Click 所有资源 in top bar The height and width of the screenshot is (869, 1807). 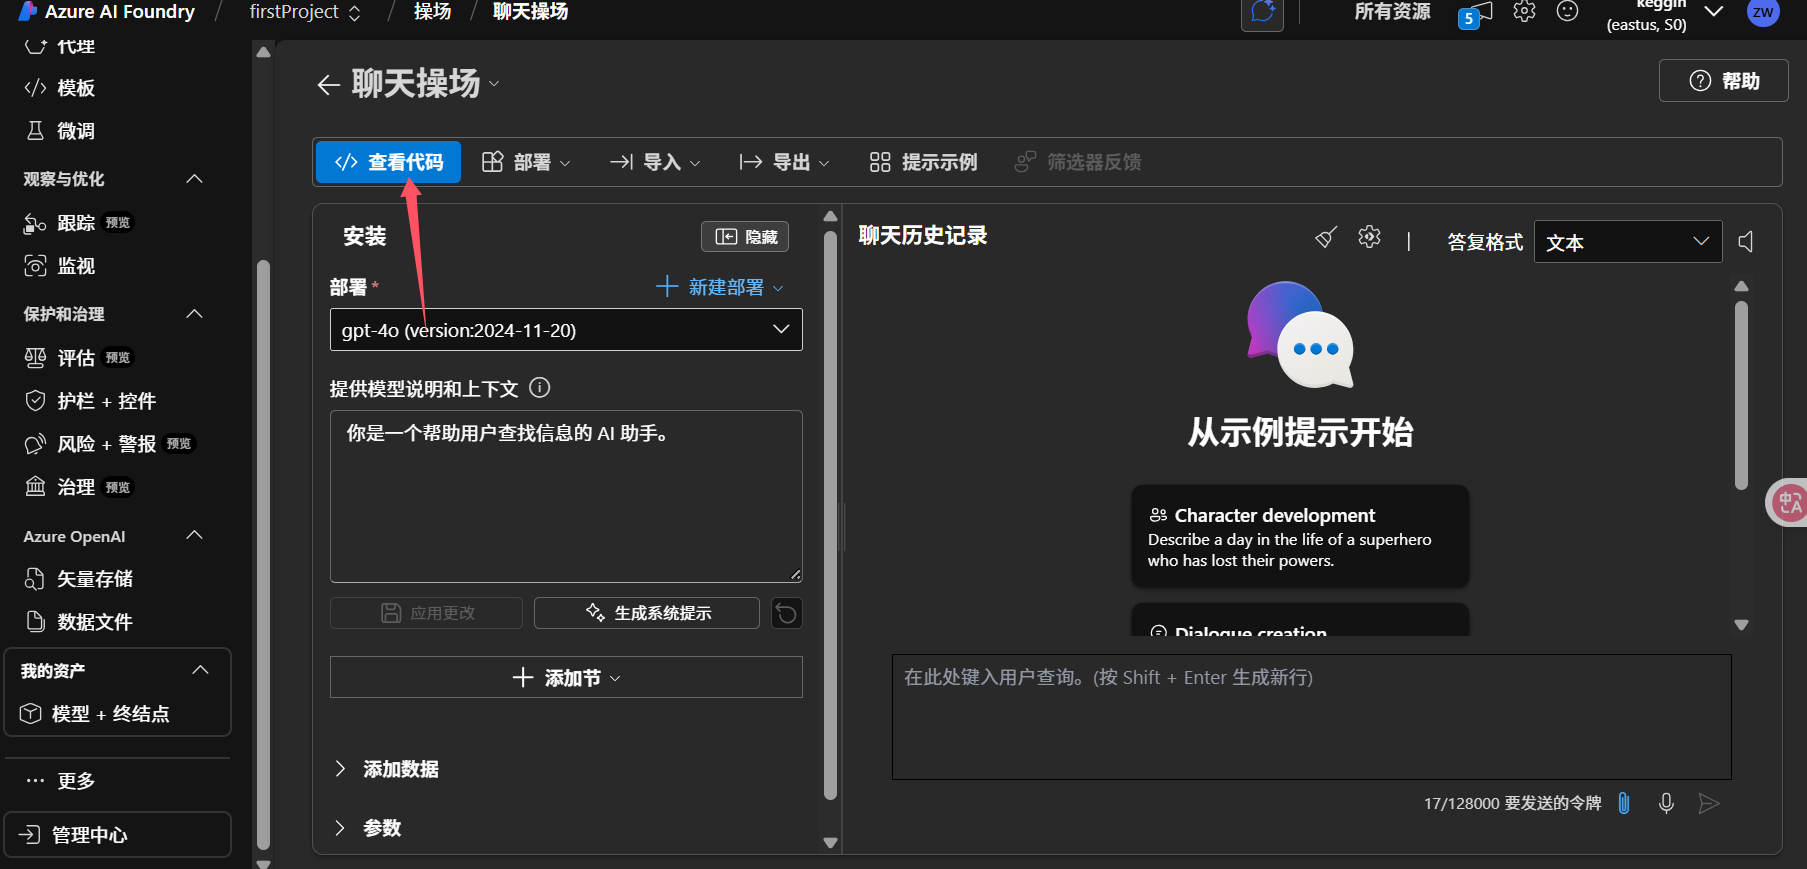click(x=1392, y=12)
